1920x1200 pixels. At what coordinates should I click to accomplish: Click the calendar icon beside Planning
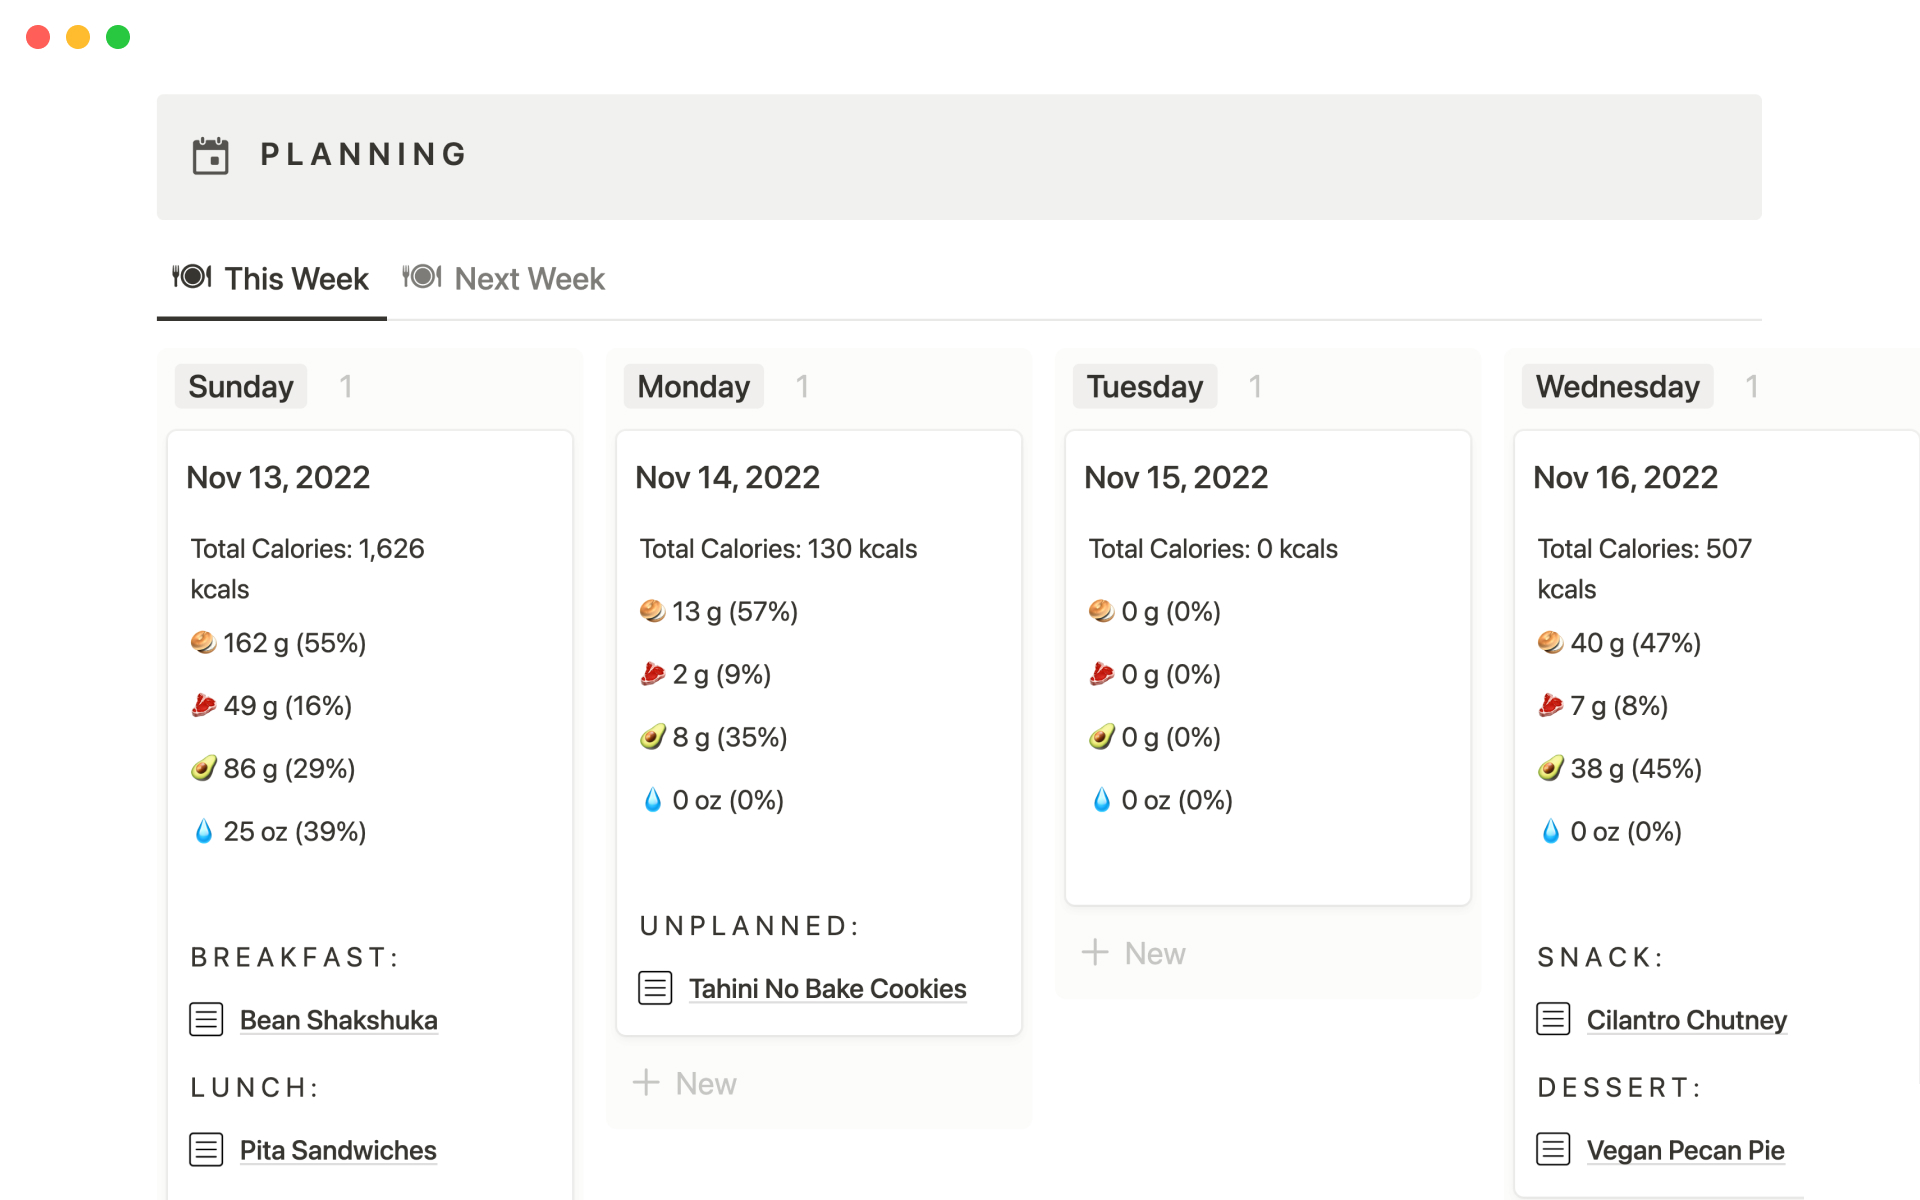click(x=210, y=156)
